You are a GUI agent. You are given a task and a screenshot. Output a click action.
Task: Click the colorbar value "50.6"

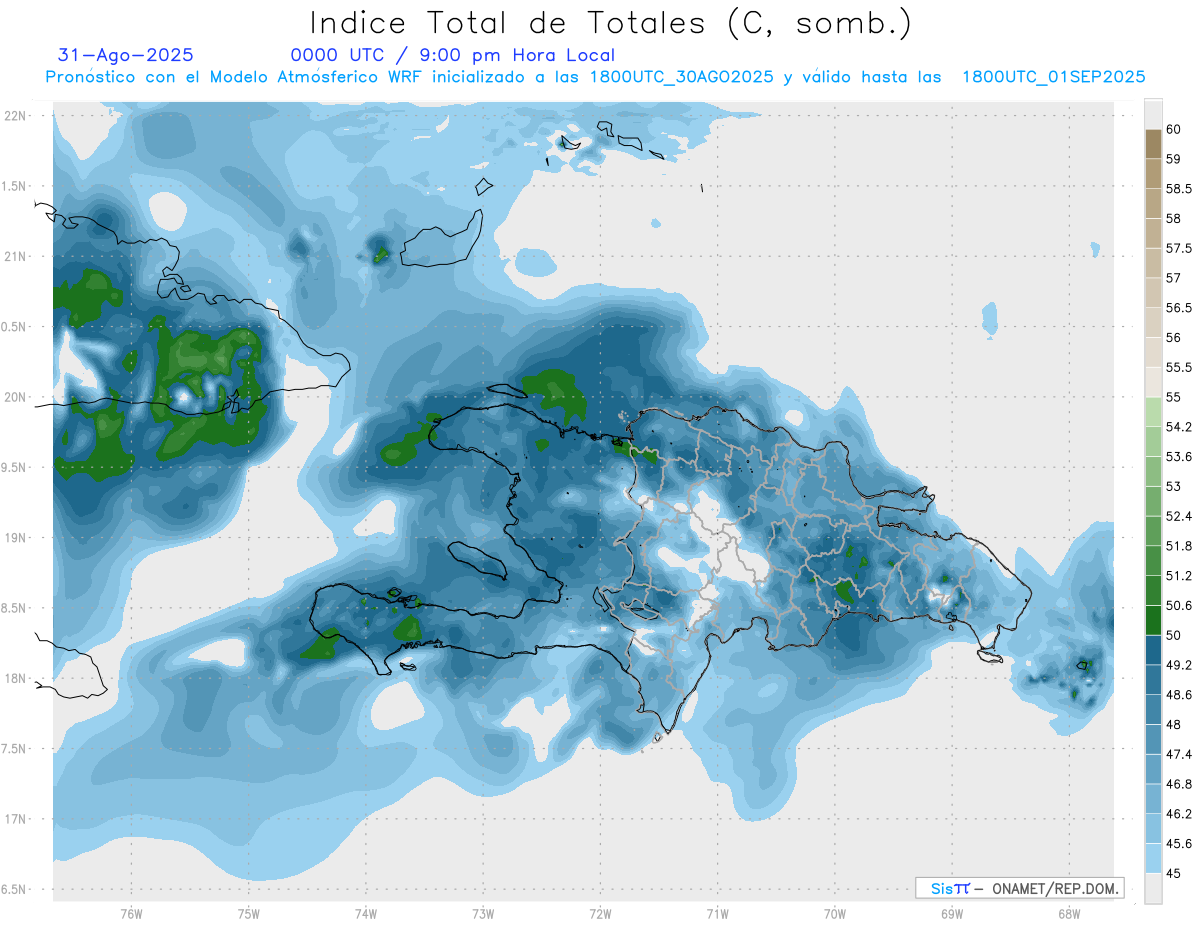[1180, 606]
